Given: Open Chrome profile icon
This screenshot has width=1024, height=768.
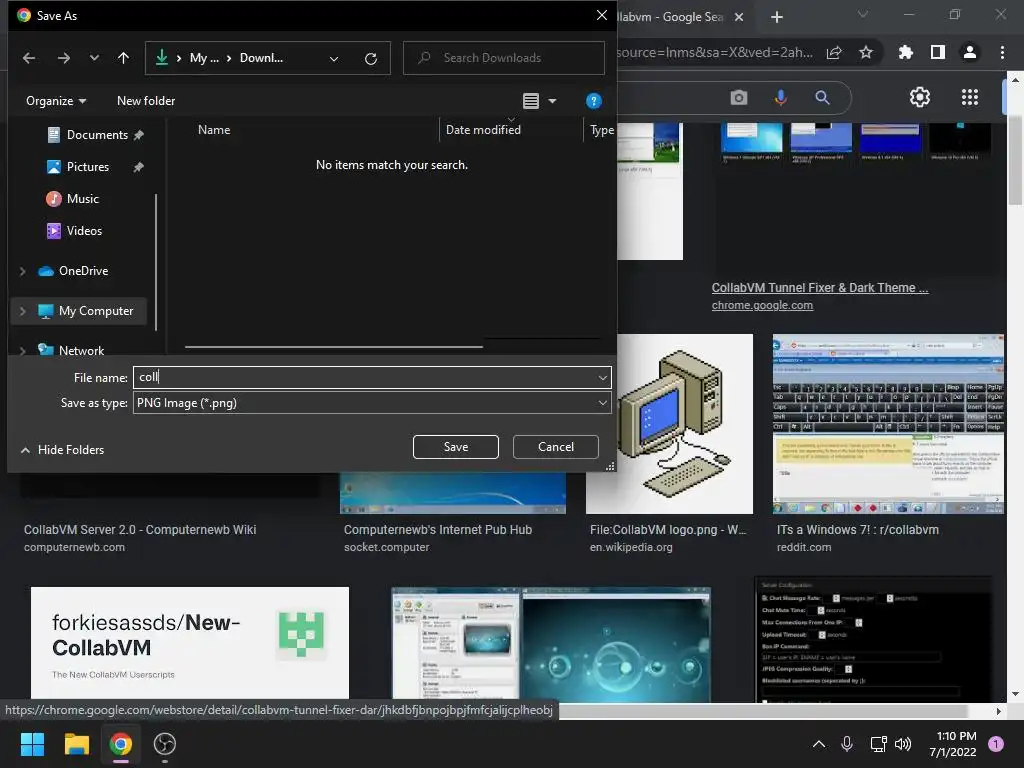Looking at the screenshot, I should 970,52.
